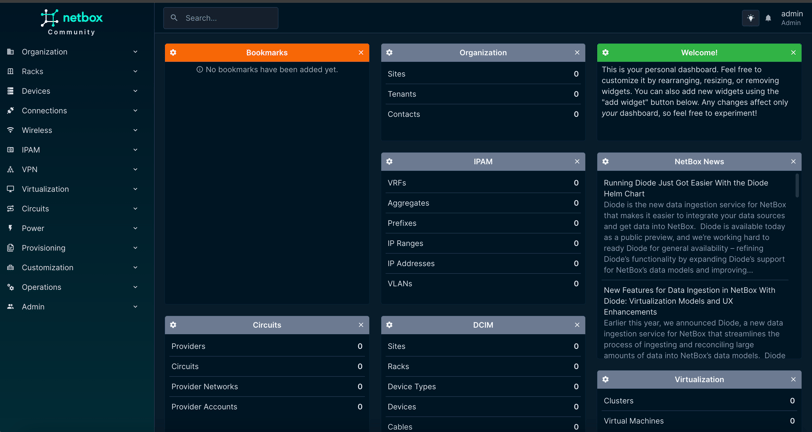Image resolution: width=812 pixels, height=432 pixels.
Task: Configure the Circuits widget via gear icon
Action: [x=173, y=325]
